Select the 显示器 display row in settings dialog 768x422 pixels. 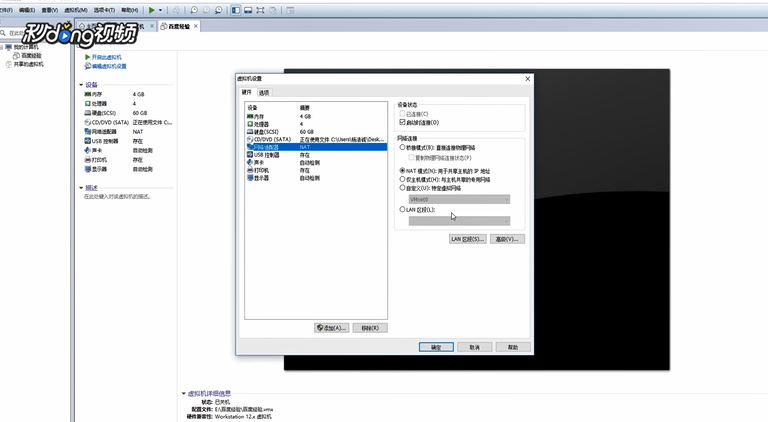316,178
